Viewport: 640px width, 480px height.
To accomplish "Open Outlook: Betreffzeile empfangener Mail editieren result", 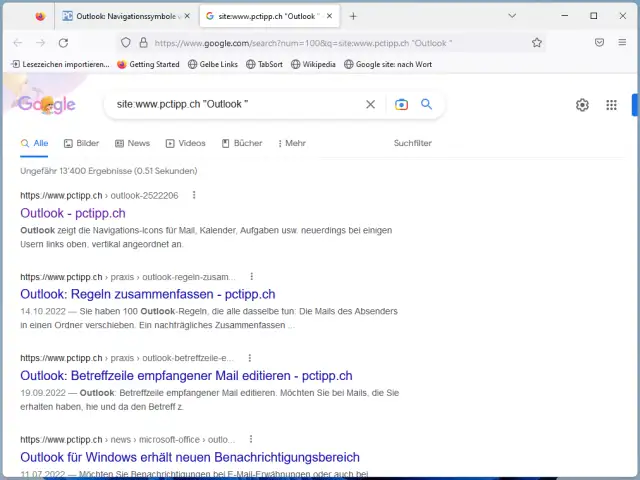I will [x=186, y=376].
